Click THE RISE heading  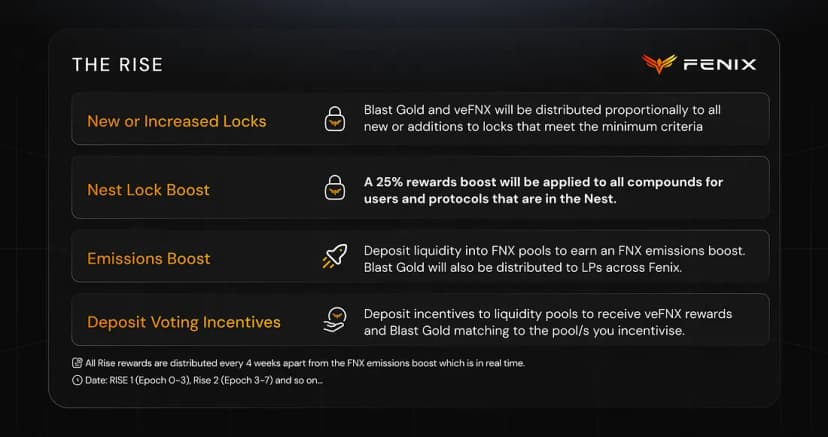point(117,65)
